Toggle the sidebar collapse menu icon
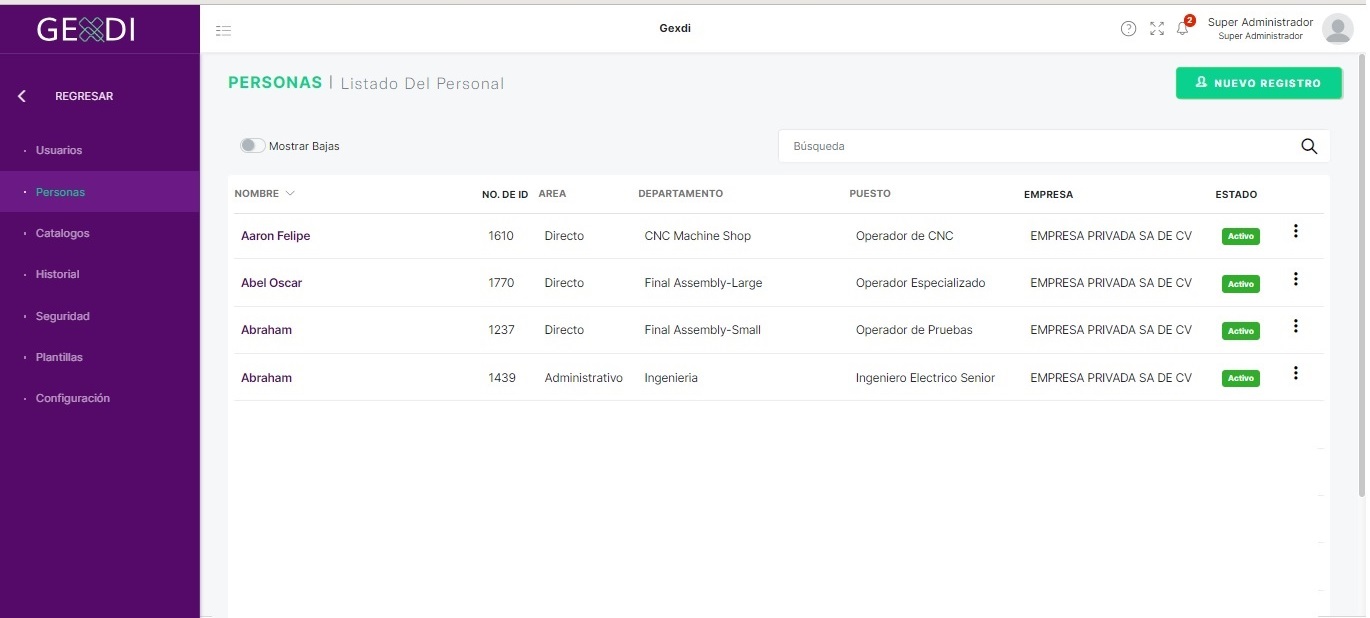 tap(224, 31)
